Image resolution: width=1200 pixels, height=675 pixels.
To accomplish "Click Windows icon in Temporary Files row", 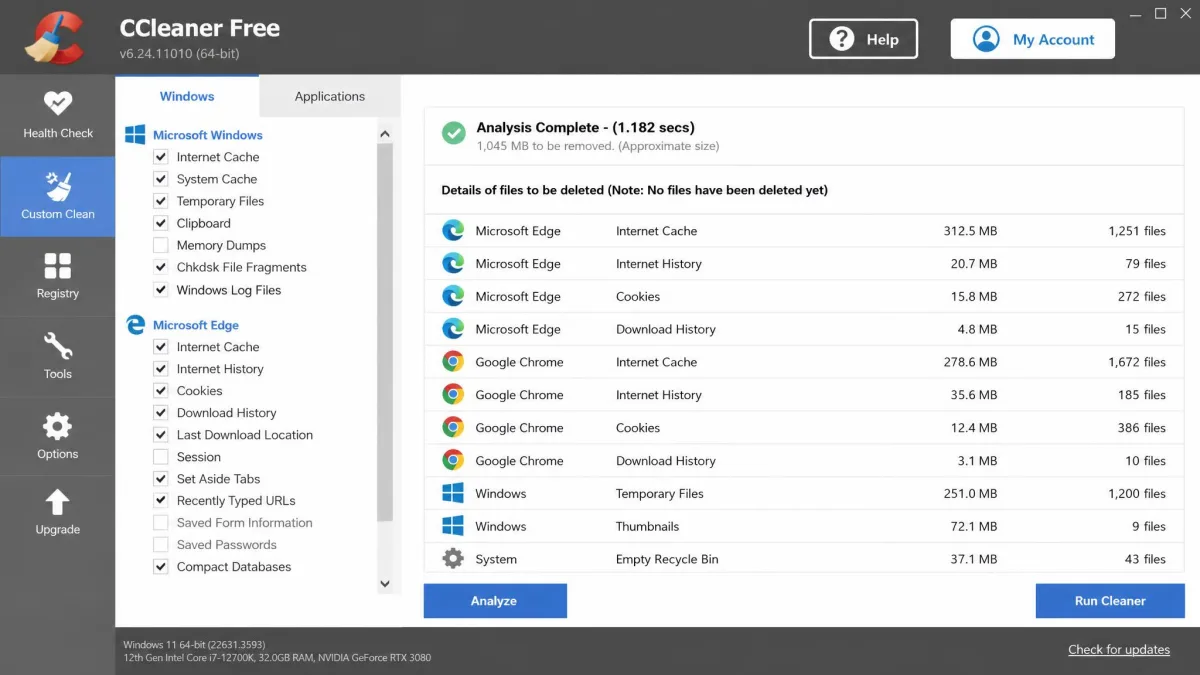I will (x=453, y=494).
